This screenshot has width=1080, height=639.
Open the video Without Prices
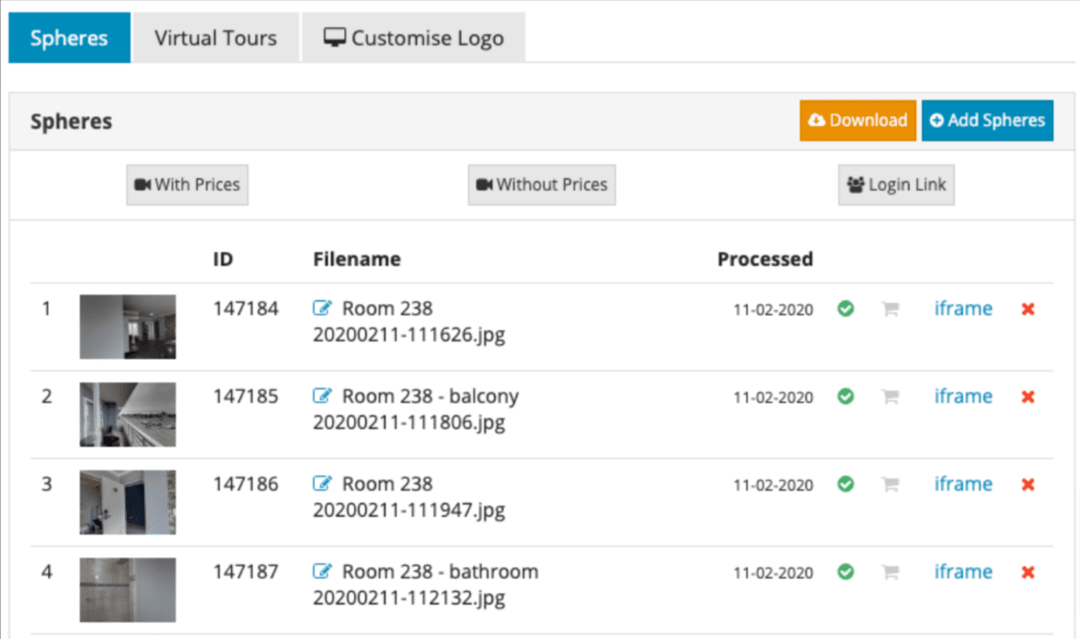pos(541,184)
